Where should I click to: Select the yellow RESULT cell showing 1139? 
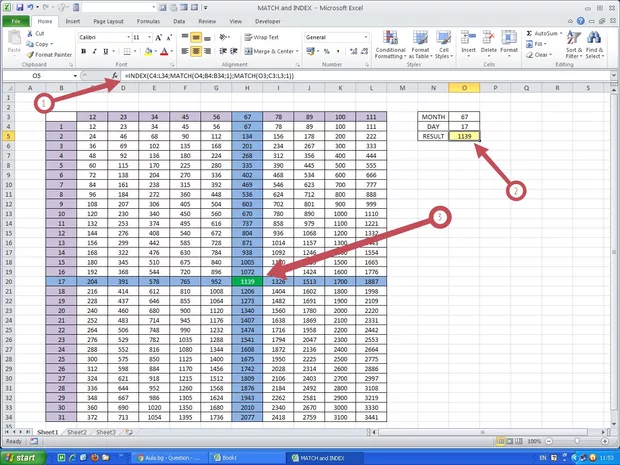click(x=464, y=136)
